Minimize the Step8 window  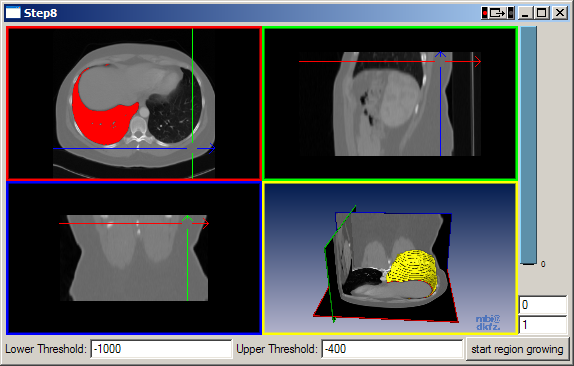[x=525, y=13]
